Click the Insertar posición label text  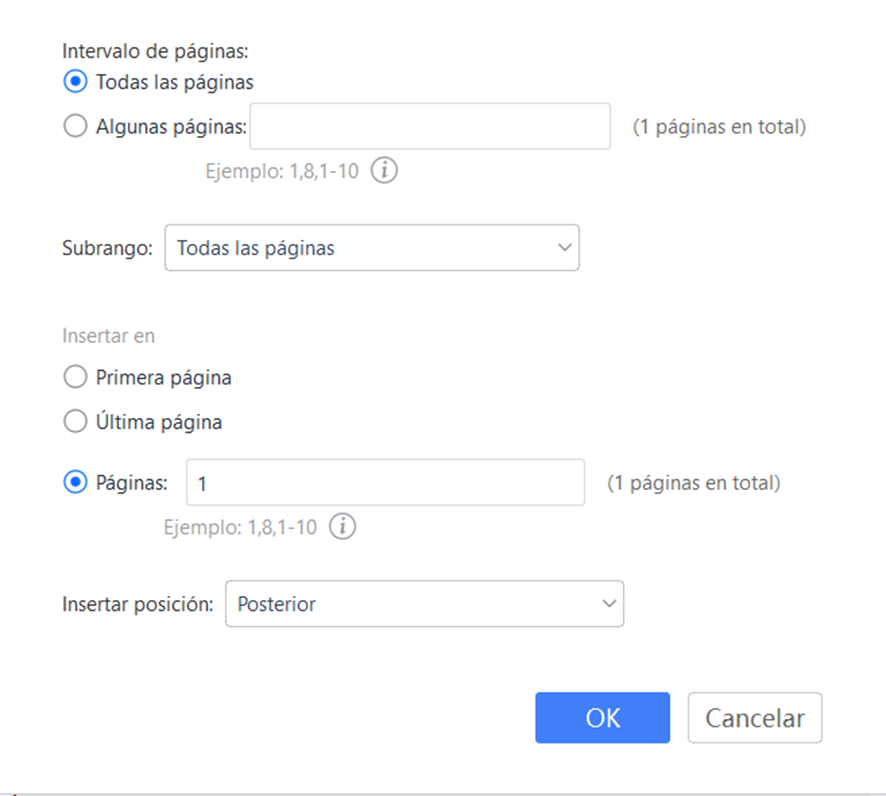[138, 604]
